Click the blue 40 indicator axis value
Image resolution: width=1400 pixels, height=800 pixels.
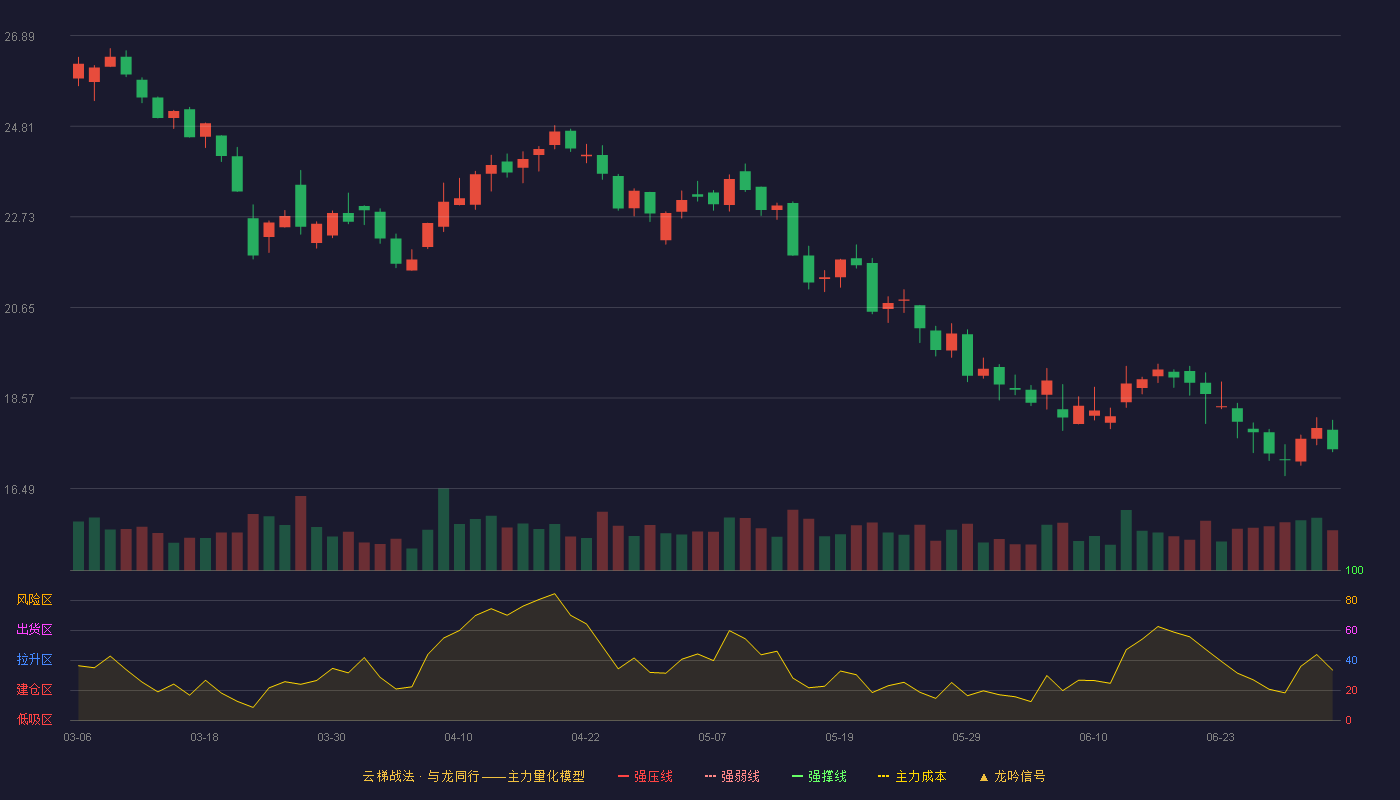coord(1351,661)
